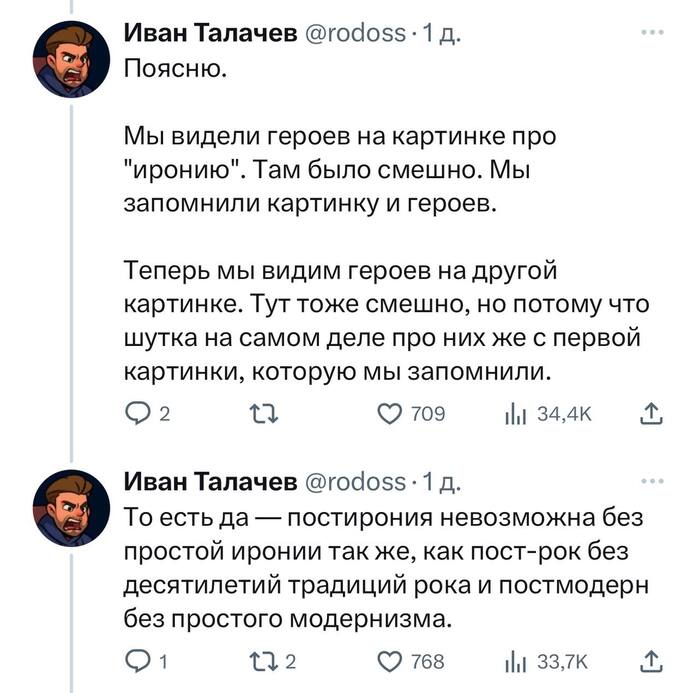Open more options on the first tweet
The height and width of the screenshot is (693, 700).
click(651, 33)
